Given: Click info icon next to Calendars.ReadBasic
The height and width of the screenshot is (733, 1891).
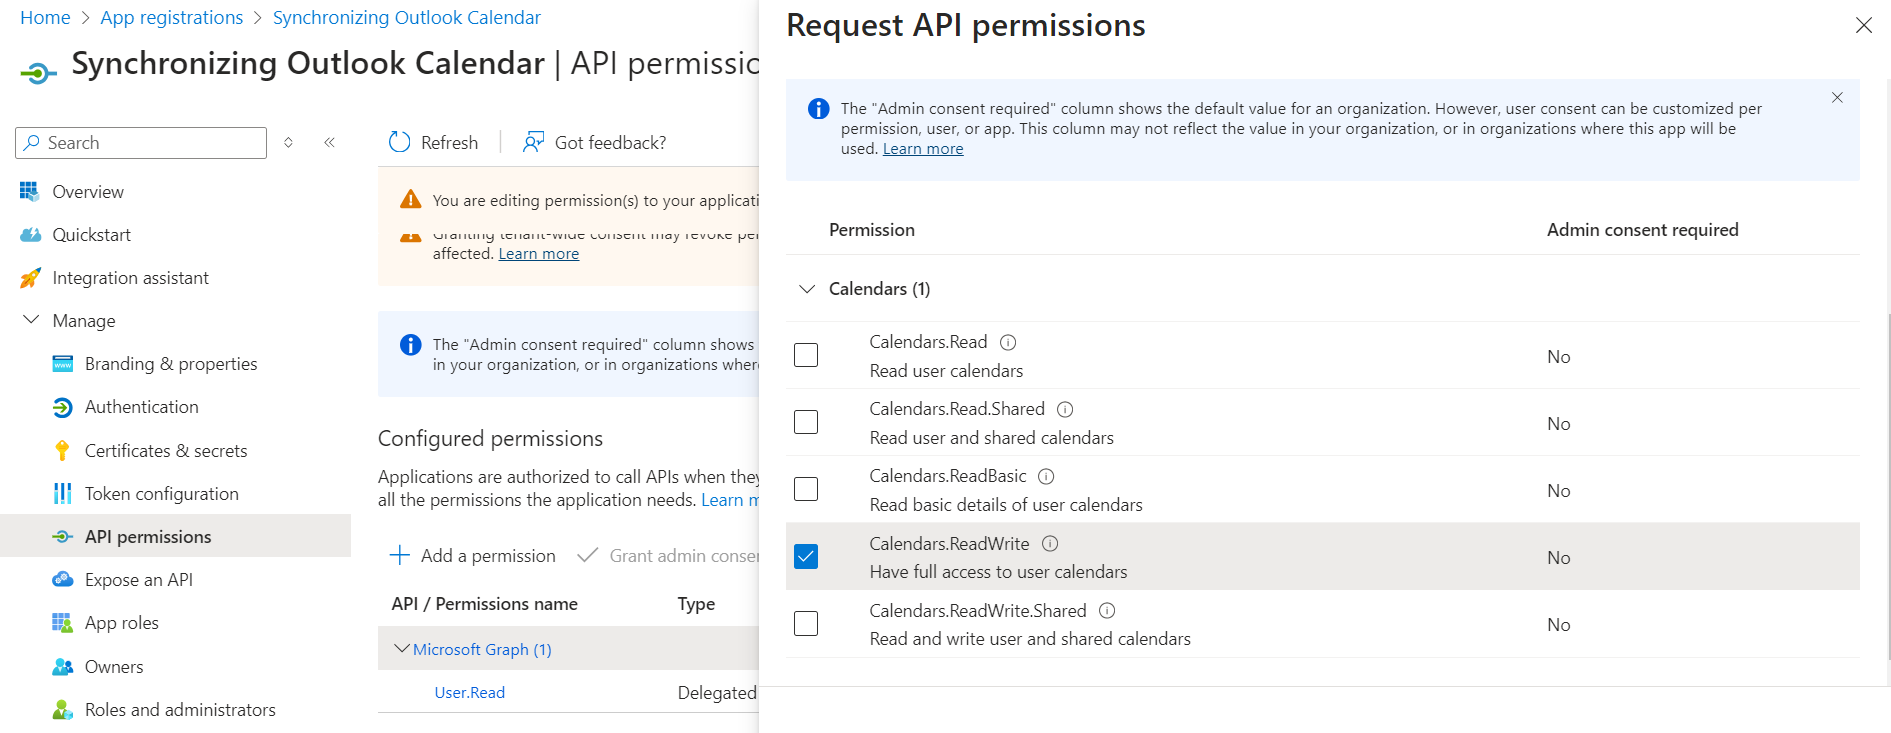Looking at the screenshot, I should [1046, 477].
